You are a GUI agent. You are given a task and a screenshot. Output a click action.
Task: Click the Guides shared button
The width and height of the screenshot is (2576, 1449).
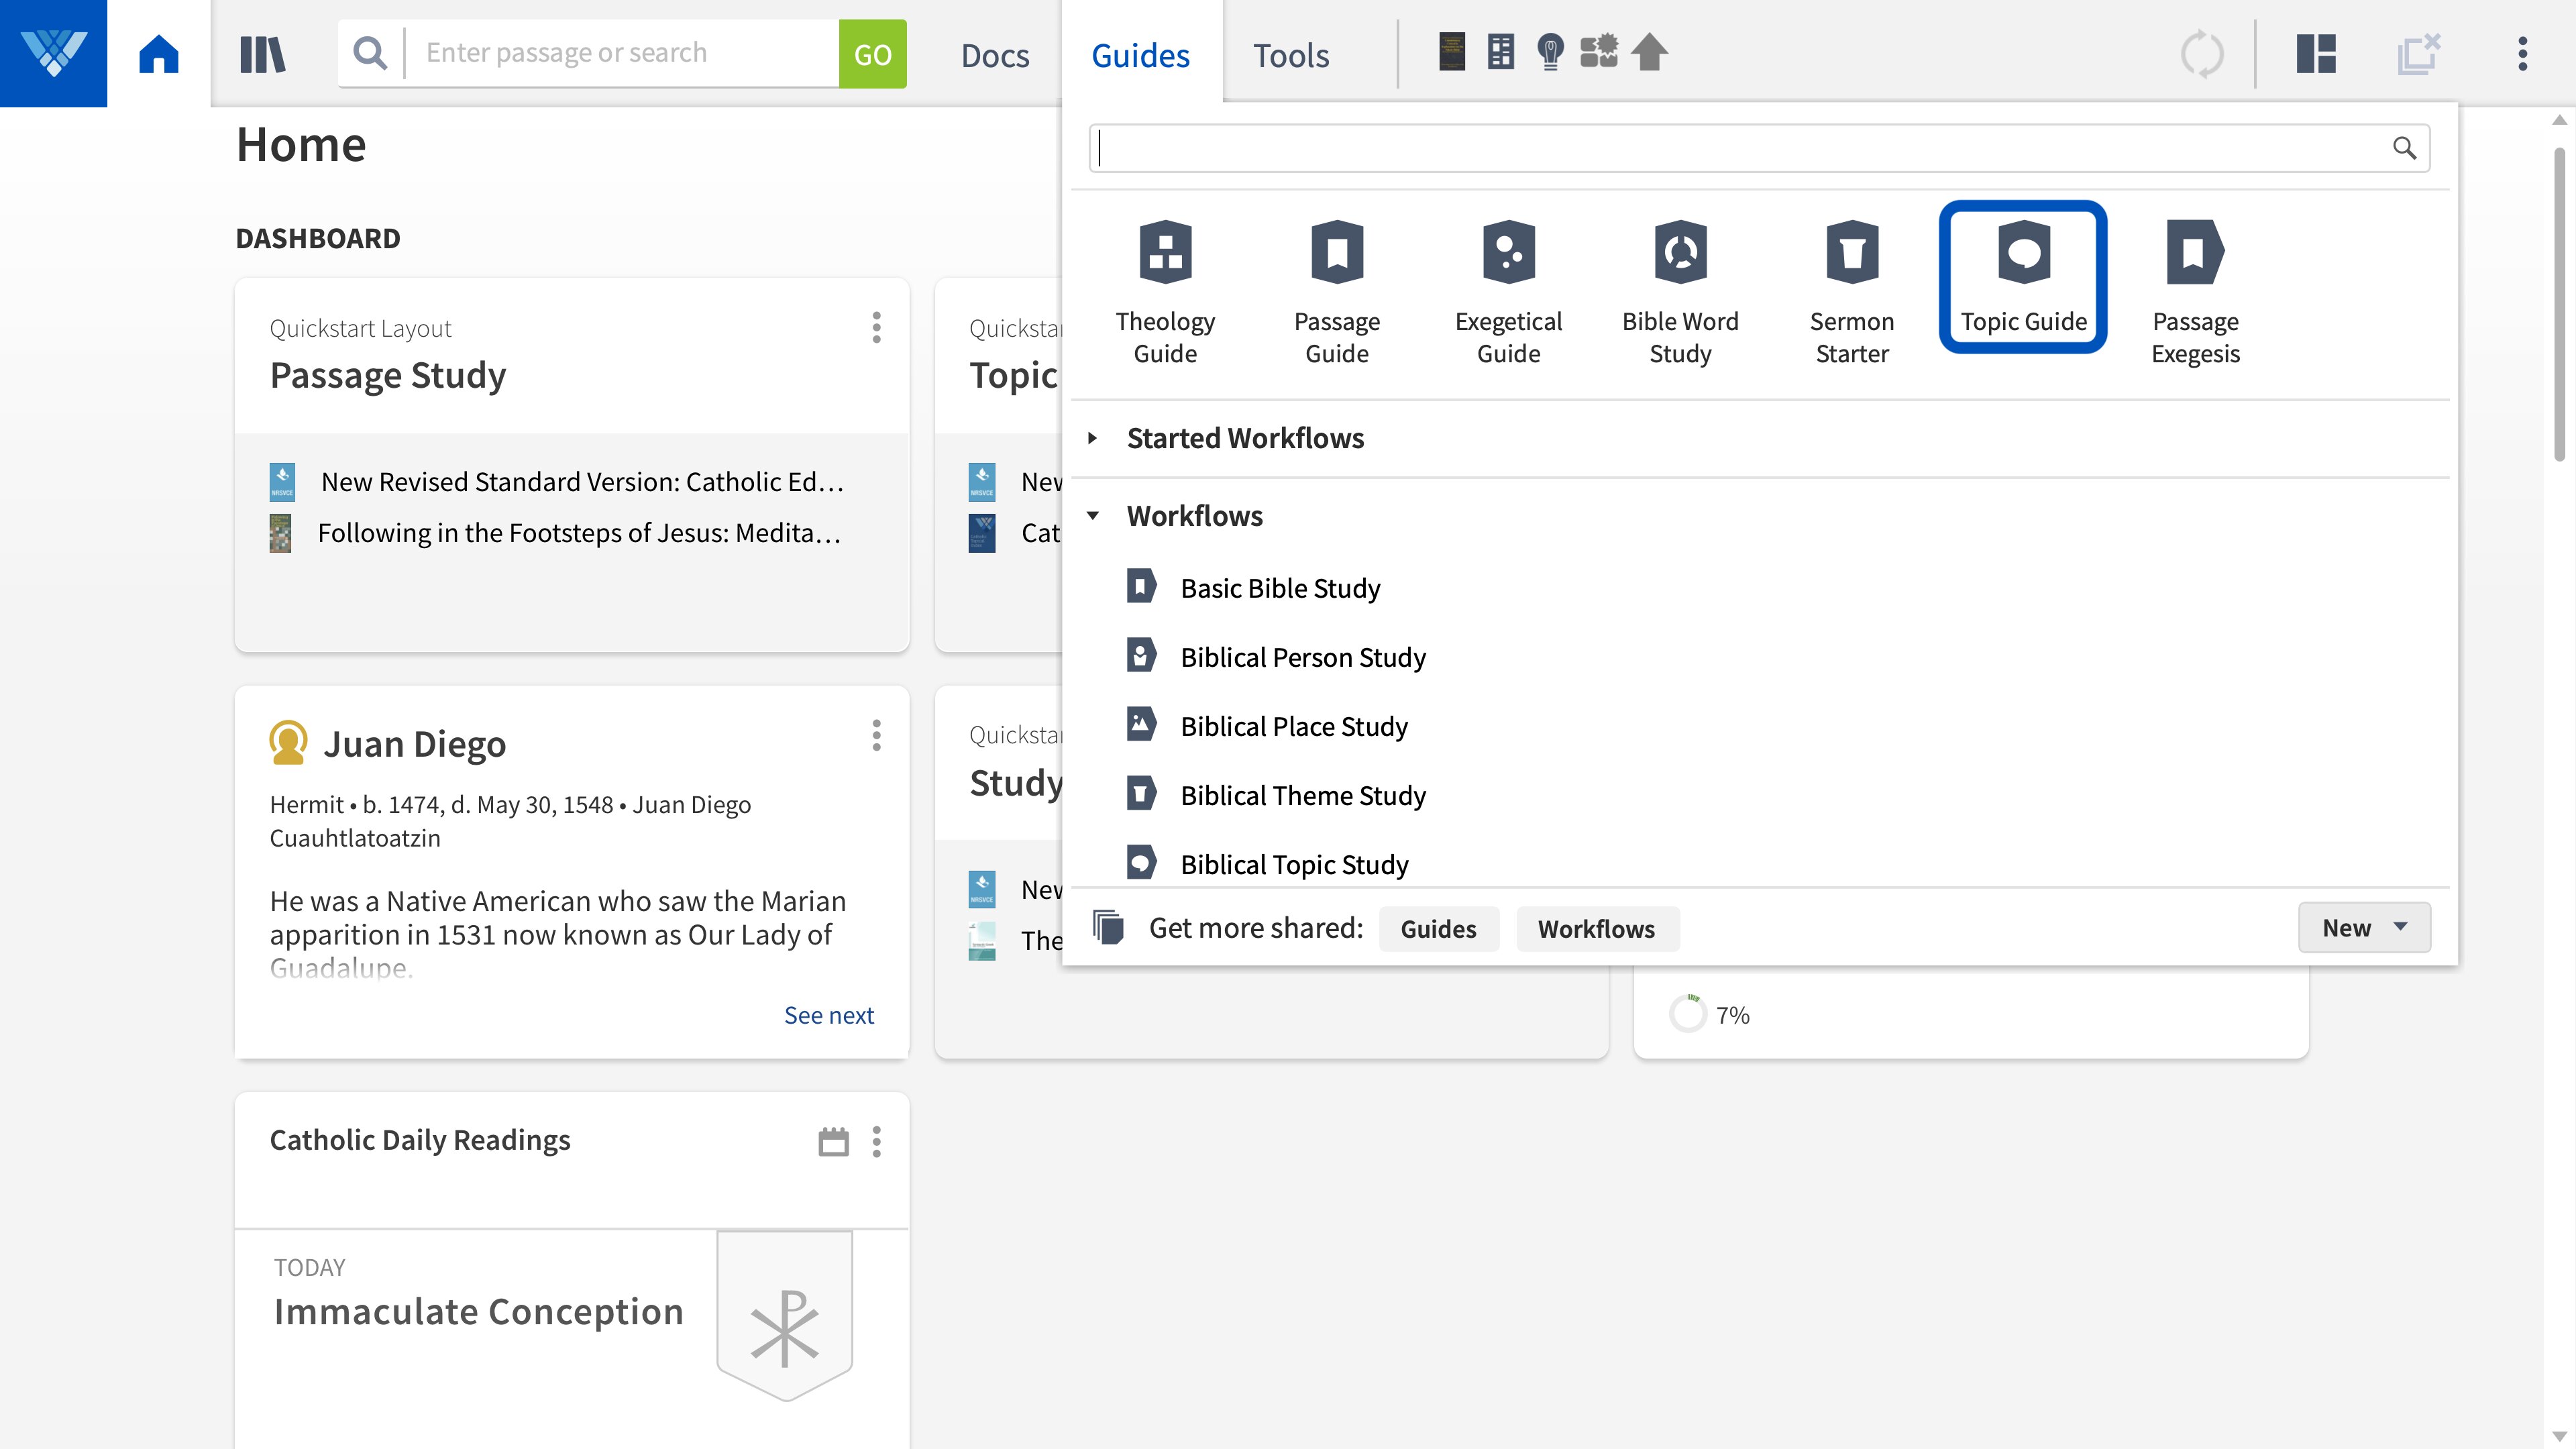click(1438, 929)
